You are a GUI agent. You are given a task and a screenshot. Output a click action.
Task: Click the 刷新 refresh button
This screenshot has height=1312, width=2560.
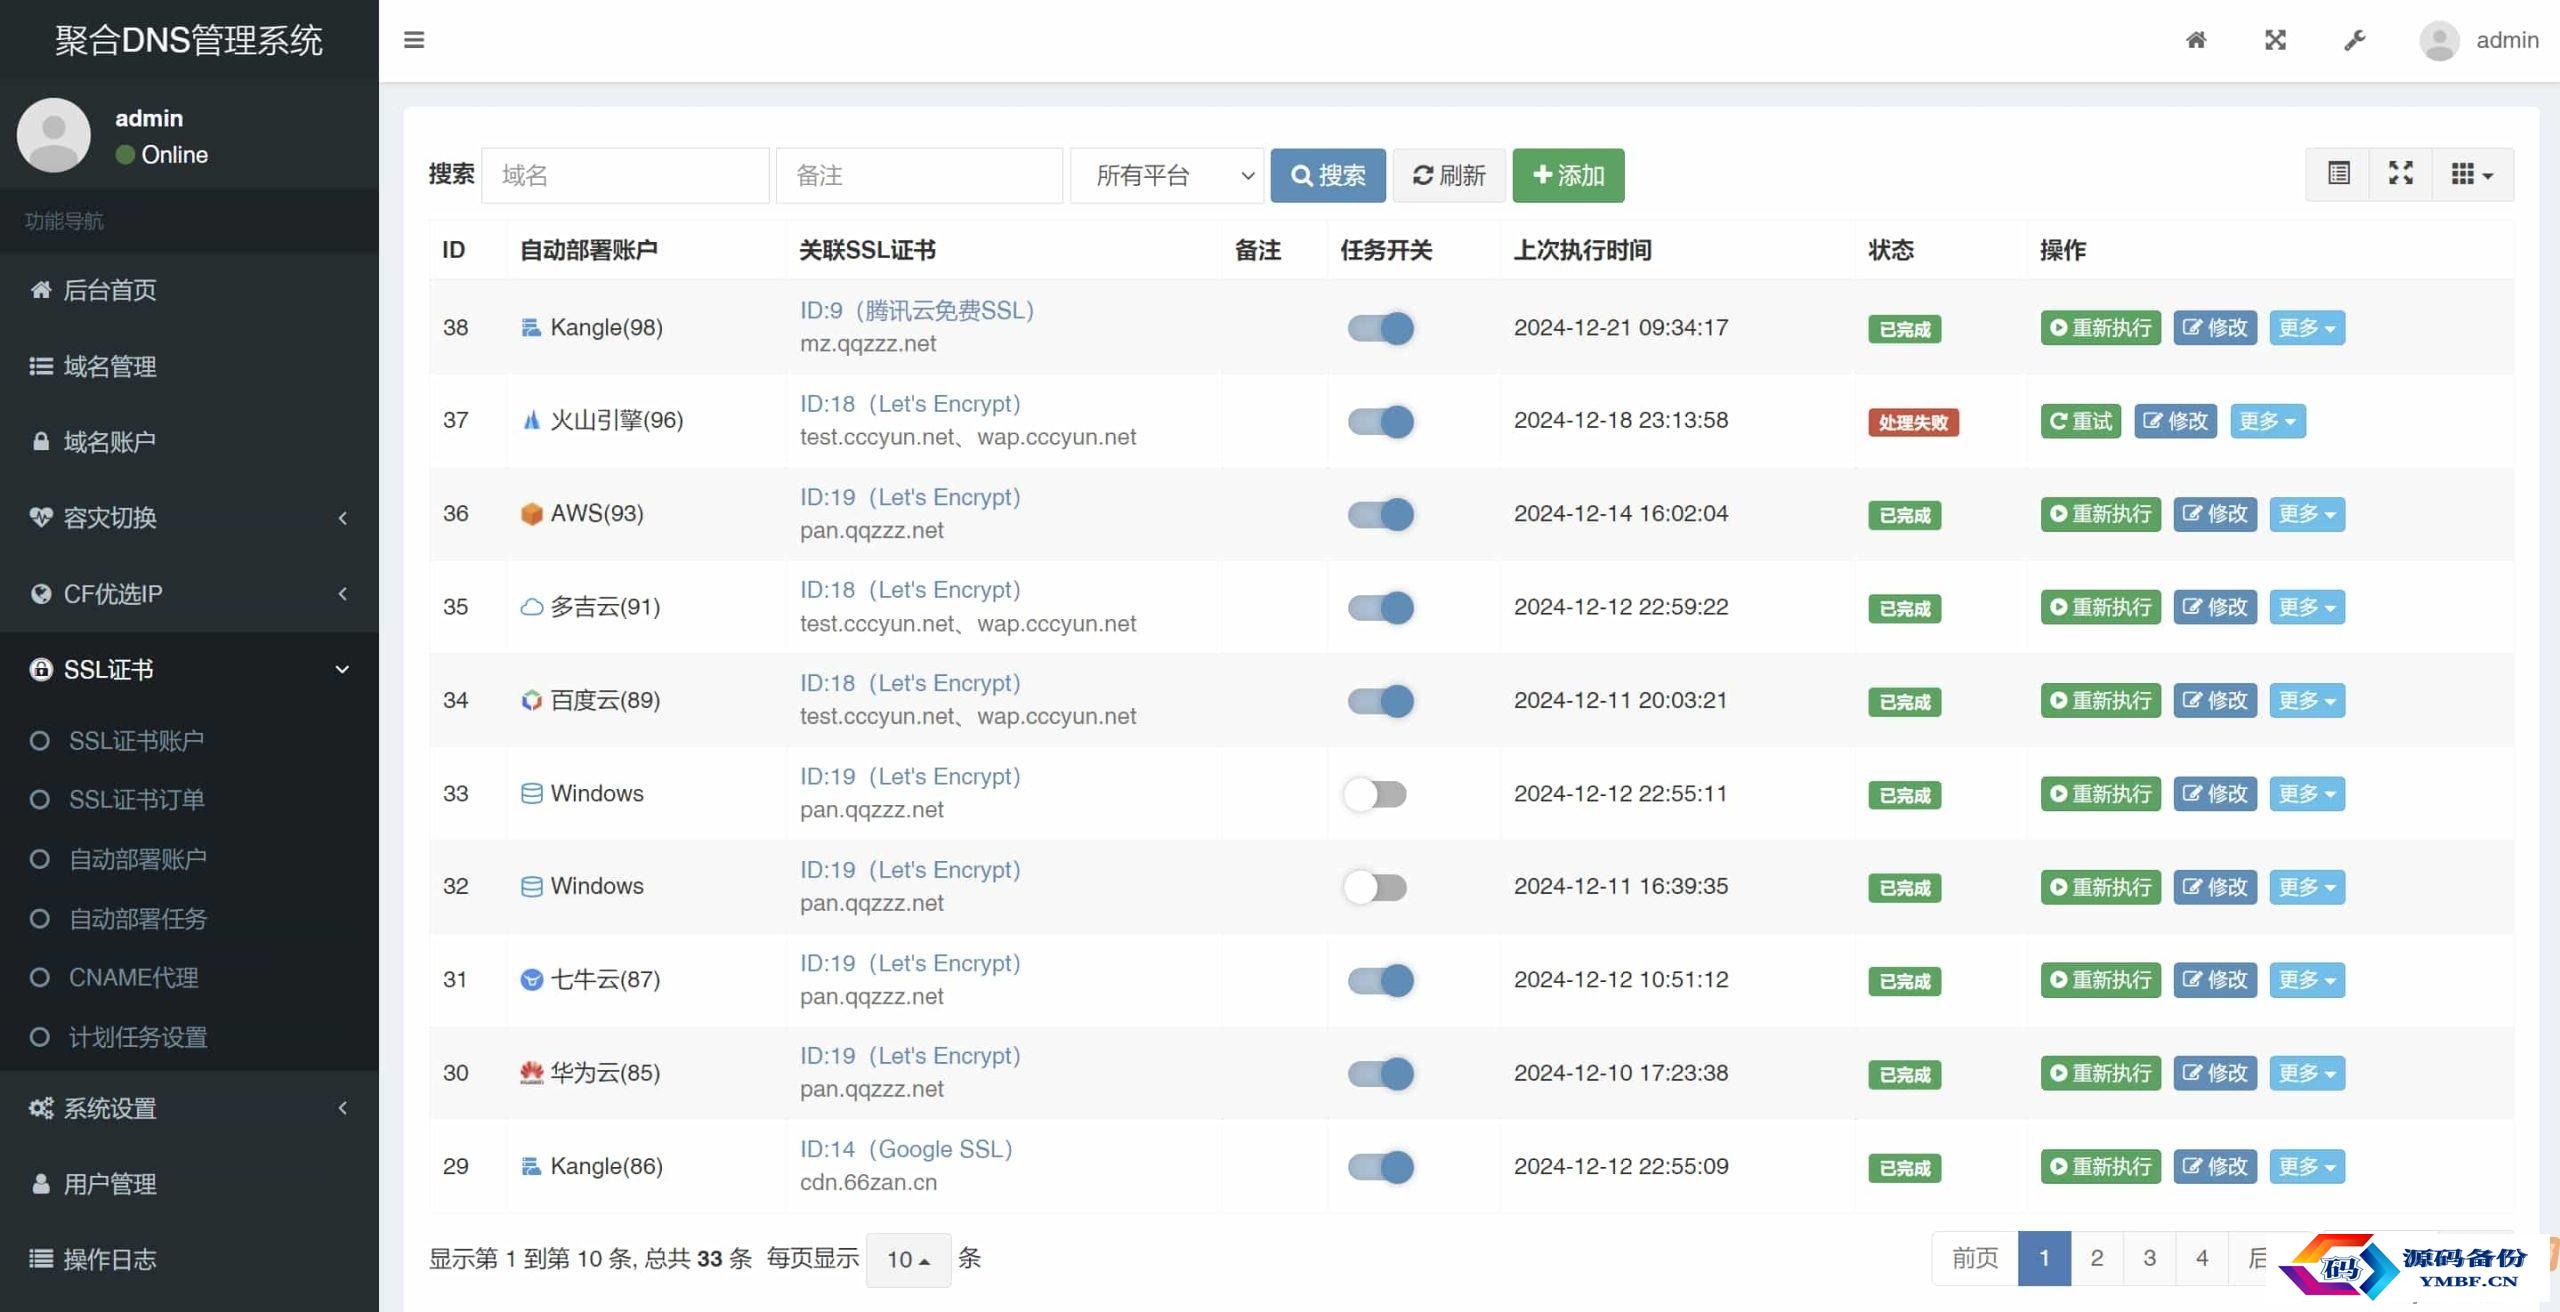(x=1449, y=176)
